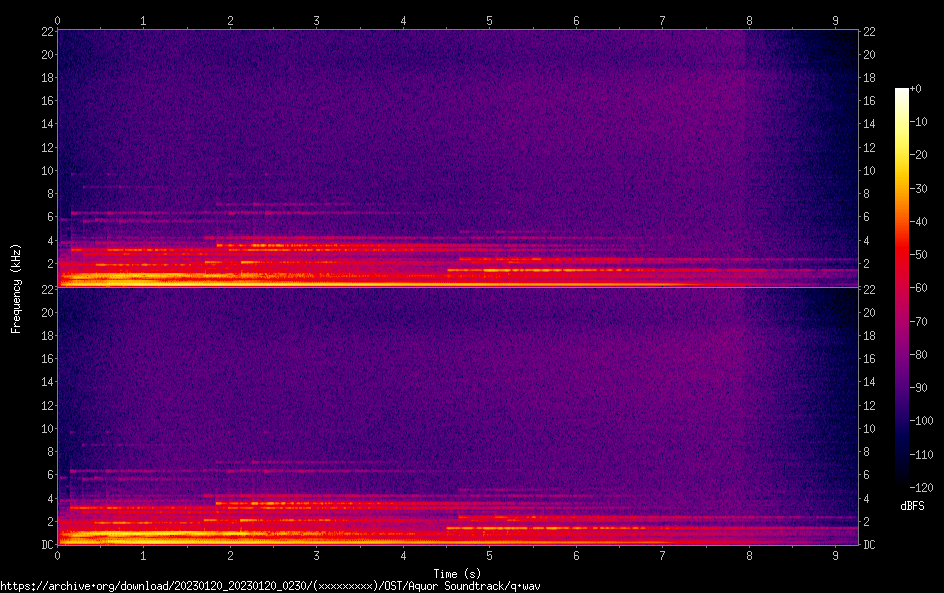Image resolution: width=944 pixels, height=593 pixels.
Task: Click the 'Time (s)' axis label
Action: (459, 574)
